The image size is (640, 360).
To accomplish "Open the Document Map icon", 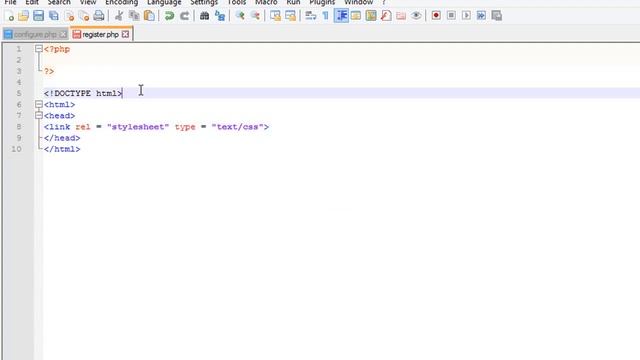I will [x=371, y=16].
